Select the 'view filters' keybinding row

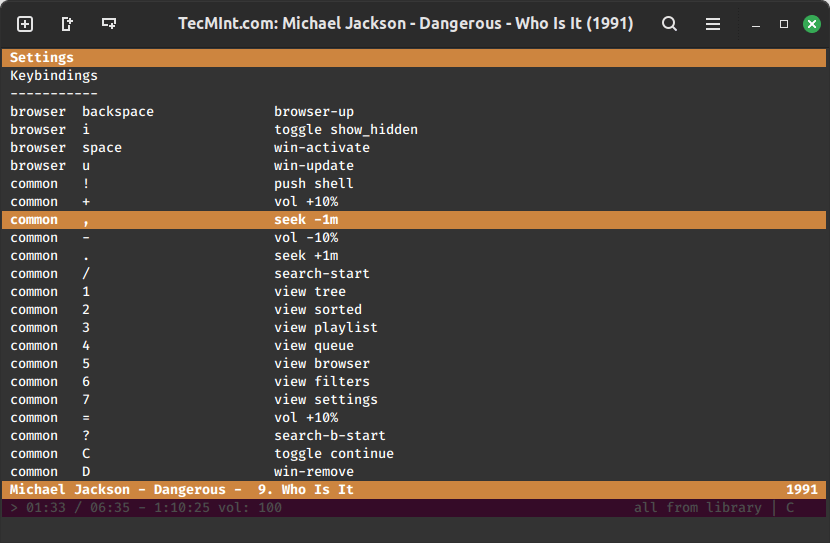pyautogui.click(x=414, y=382)
